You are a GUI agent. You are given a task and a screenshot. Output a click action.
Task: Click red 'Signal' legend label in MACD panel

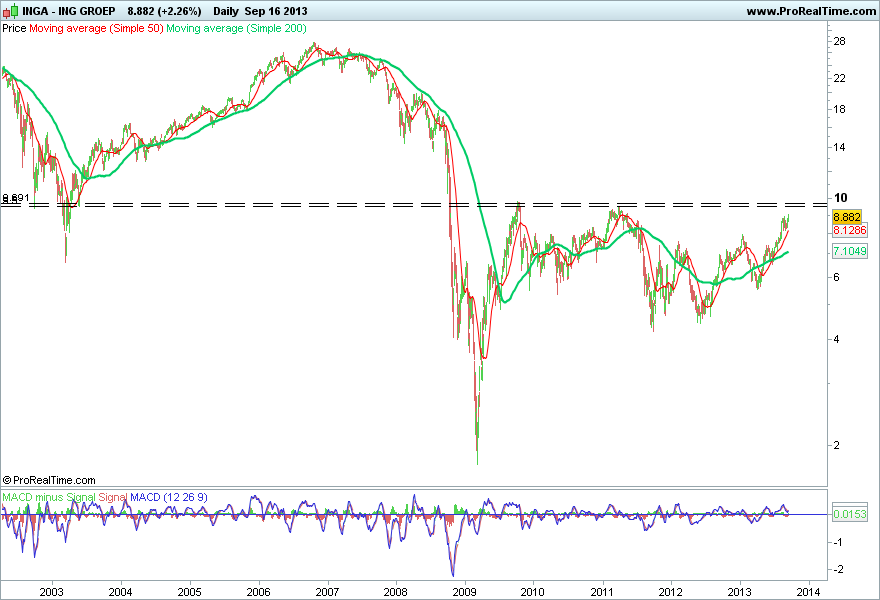tap(113, 497)
